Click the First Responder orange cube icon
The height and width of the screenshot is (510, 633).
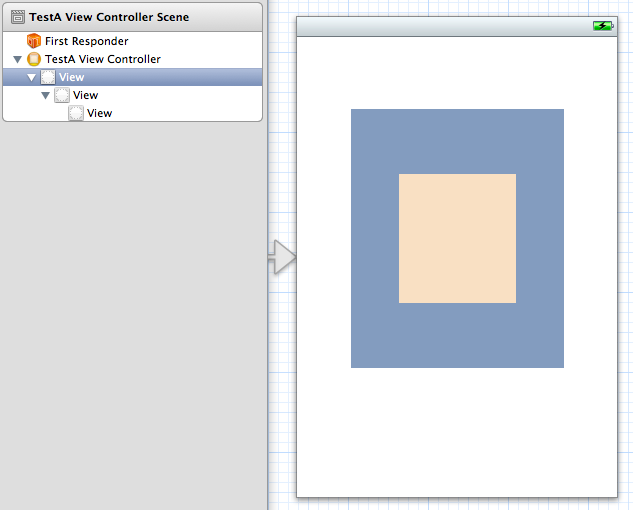click(34, 41)
